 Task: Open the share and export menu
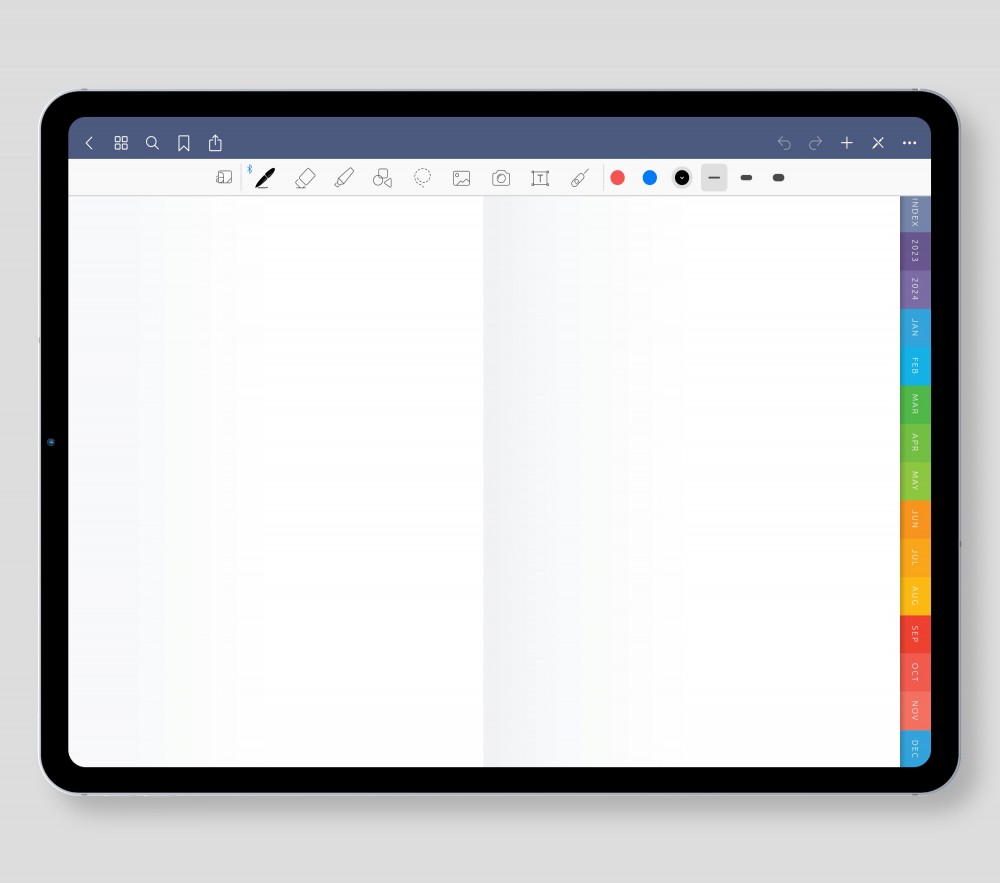pos(216,143)
